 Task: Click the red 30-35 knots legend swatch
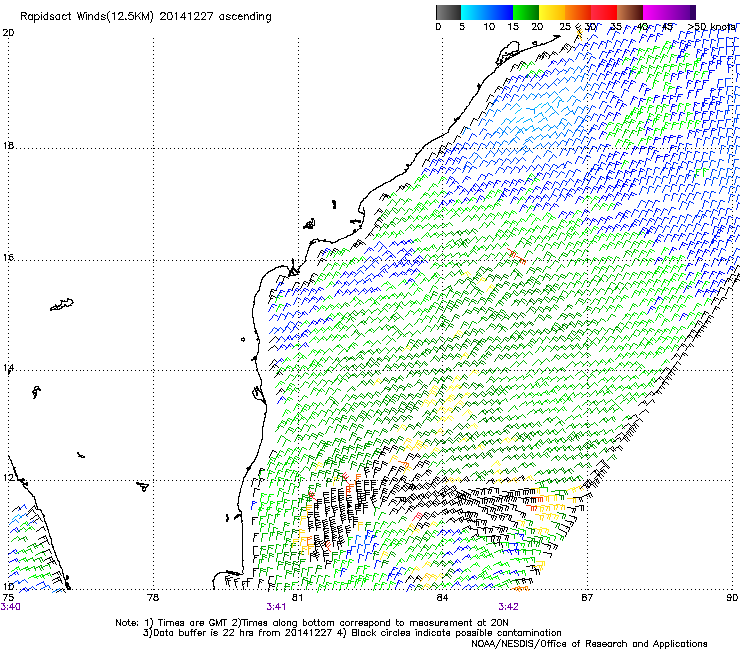pos(604,12)
